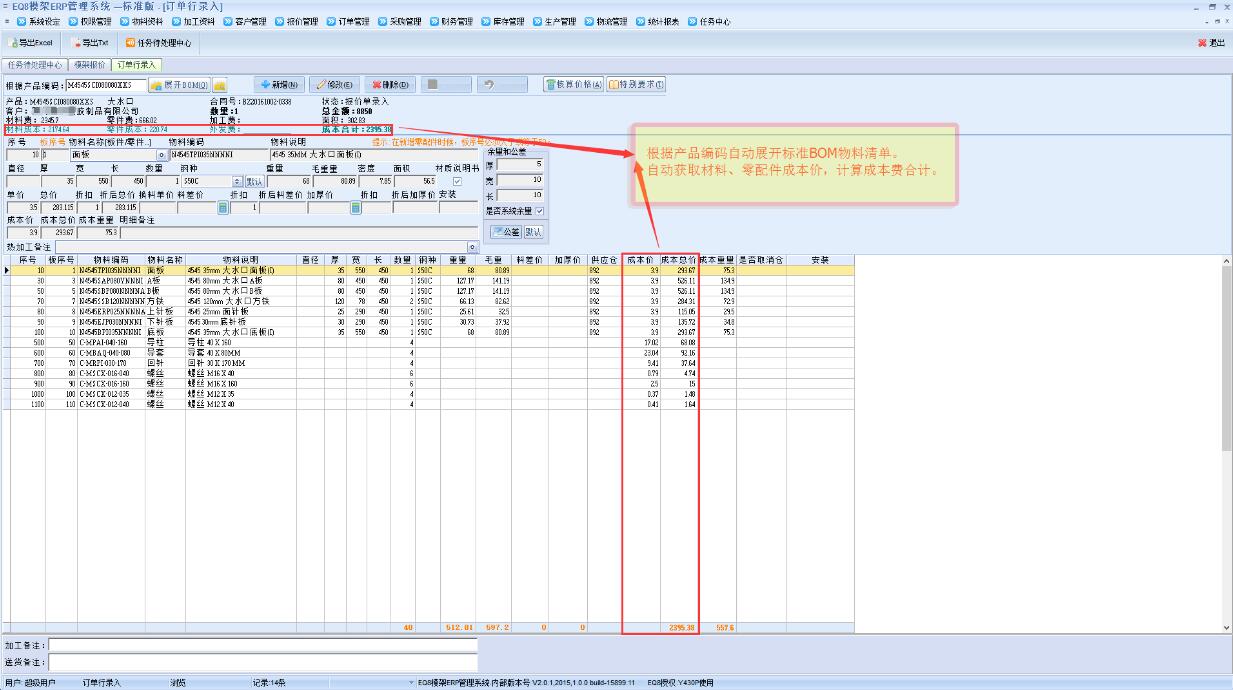The image size is (1233, 690).
Task: Click the 送货备注 input field
Action: (x=263, y=662)
